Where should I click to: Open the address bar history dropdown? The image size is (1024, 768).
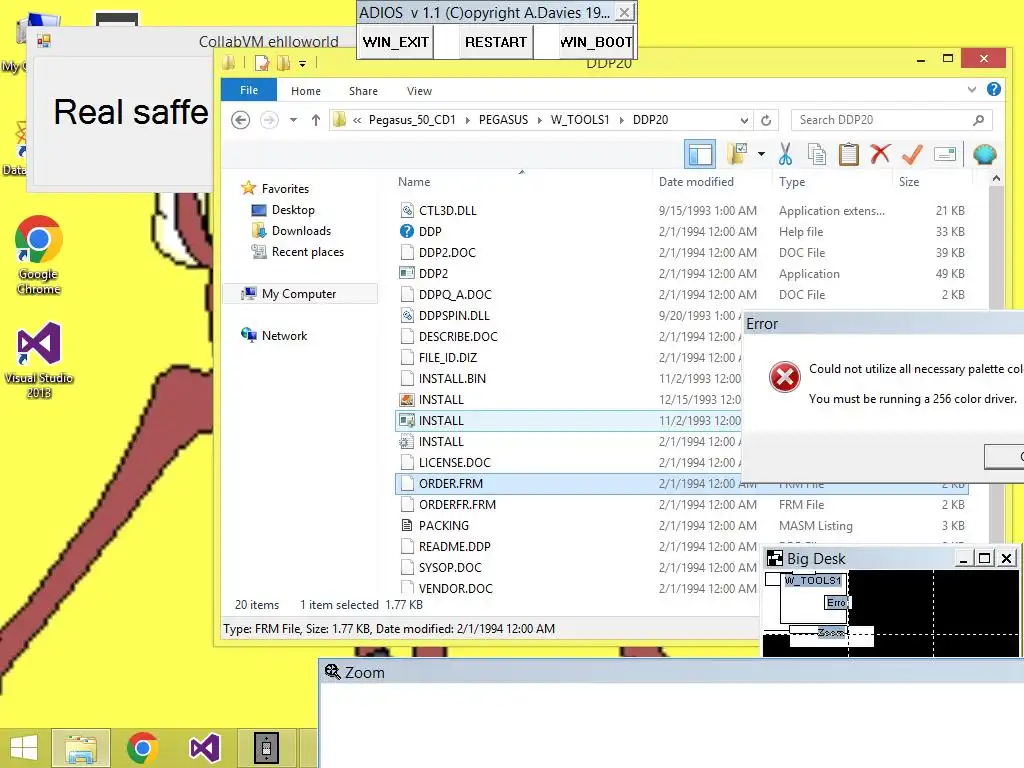[x=744, y=120]
